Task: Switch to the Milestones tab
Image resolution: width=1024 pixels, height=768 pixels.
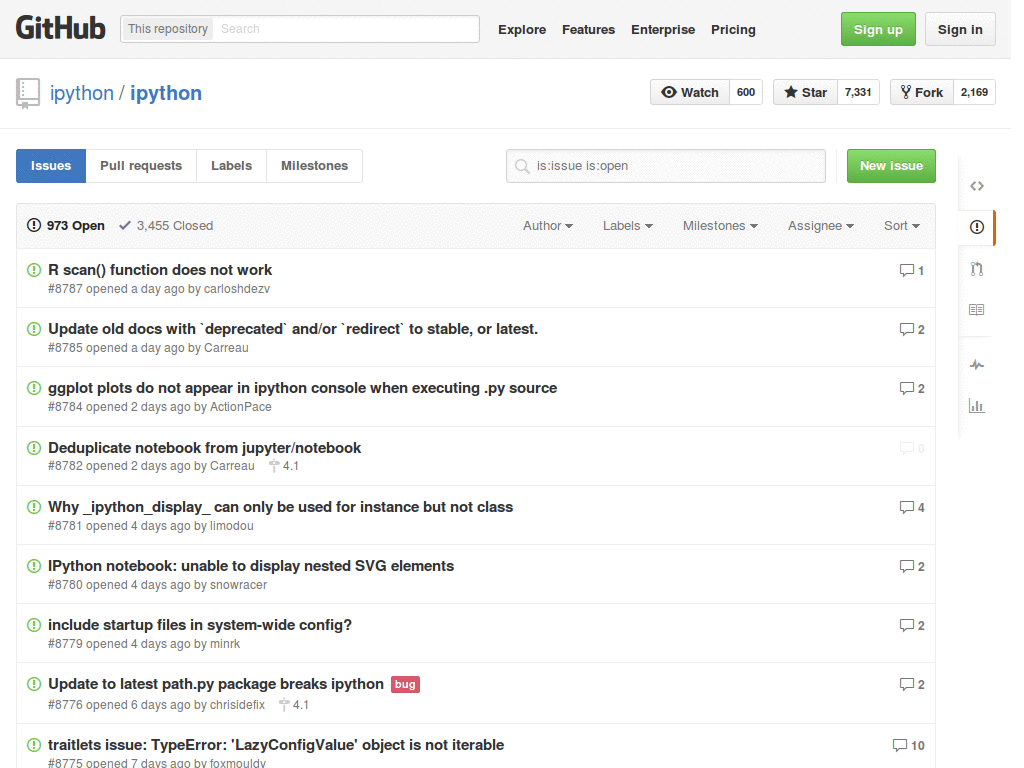Action: tap(314, 166)
